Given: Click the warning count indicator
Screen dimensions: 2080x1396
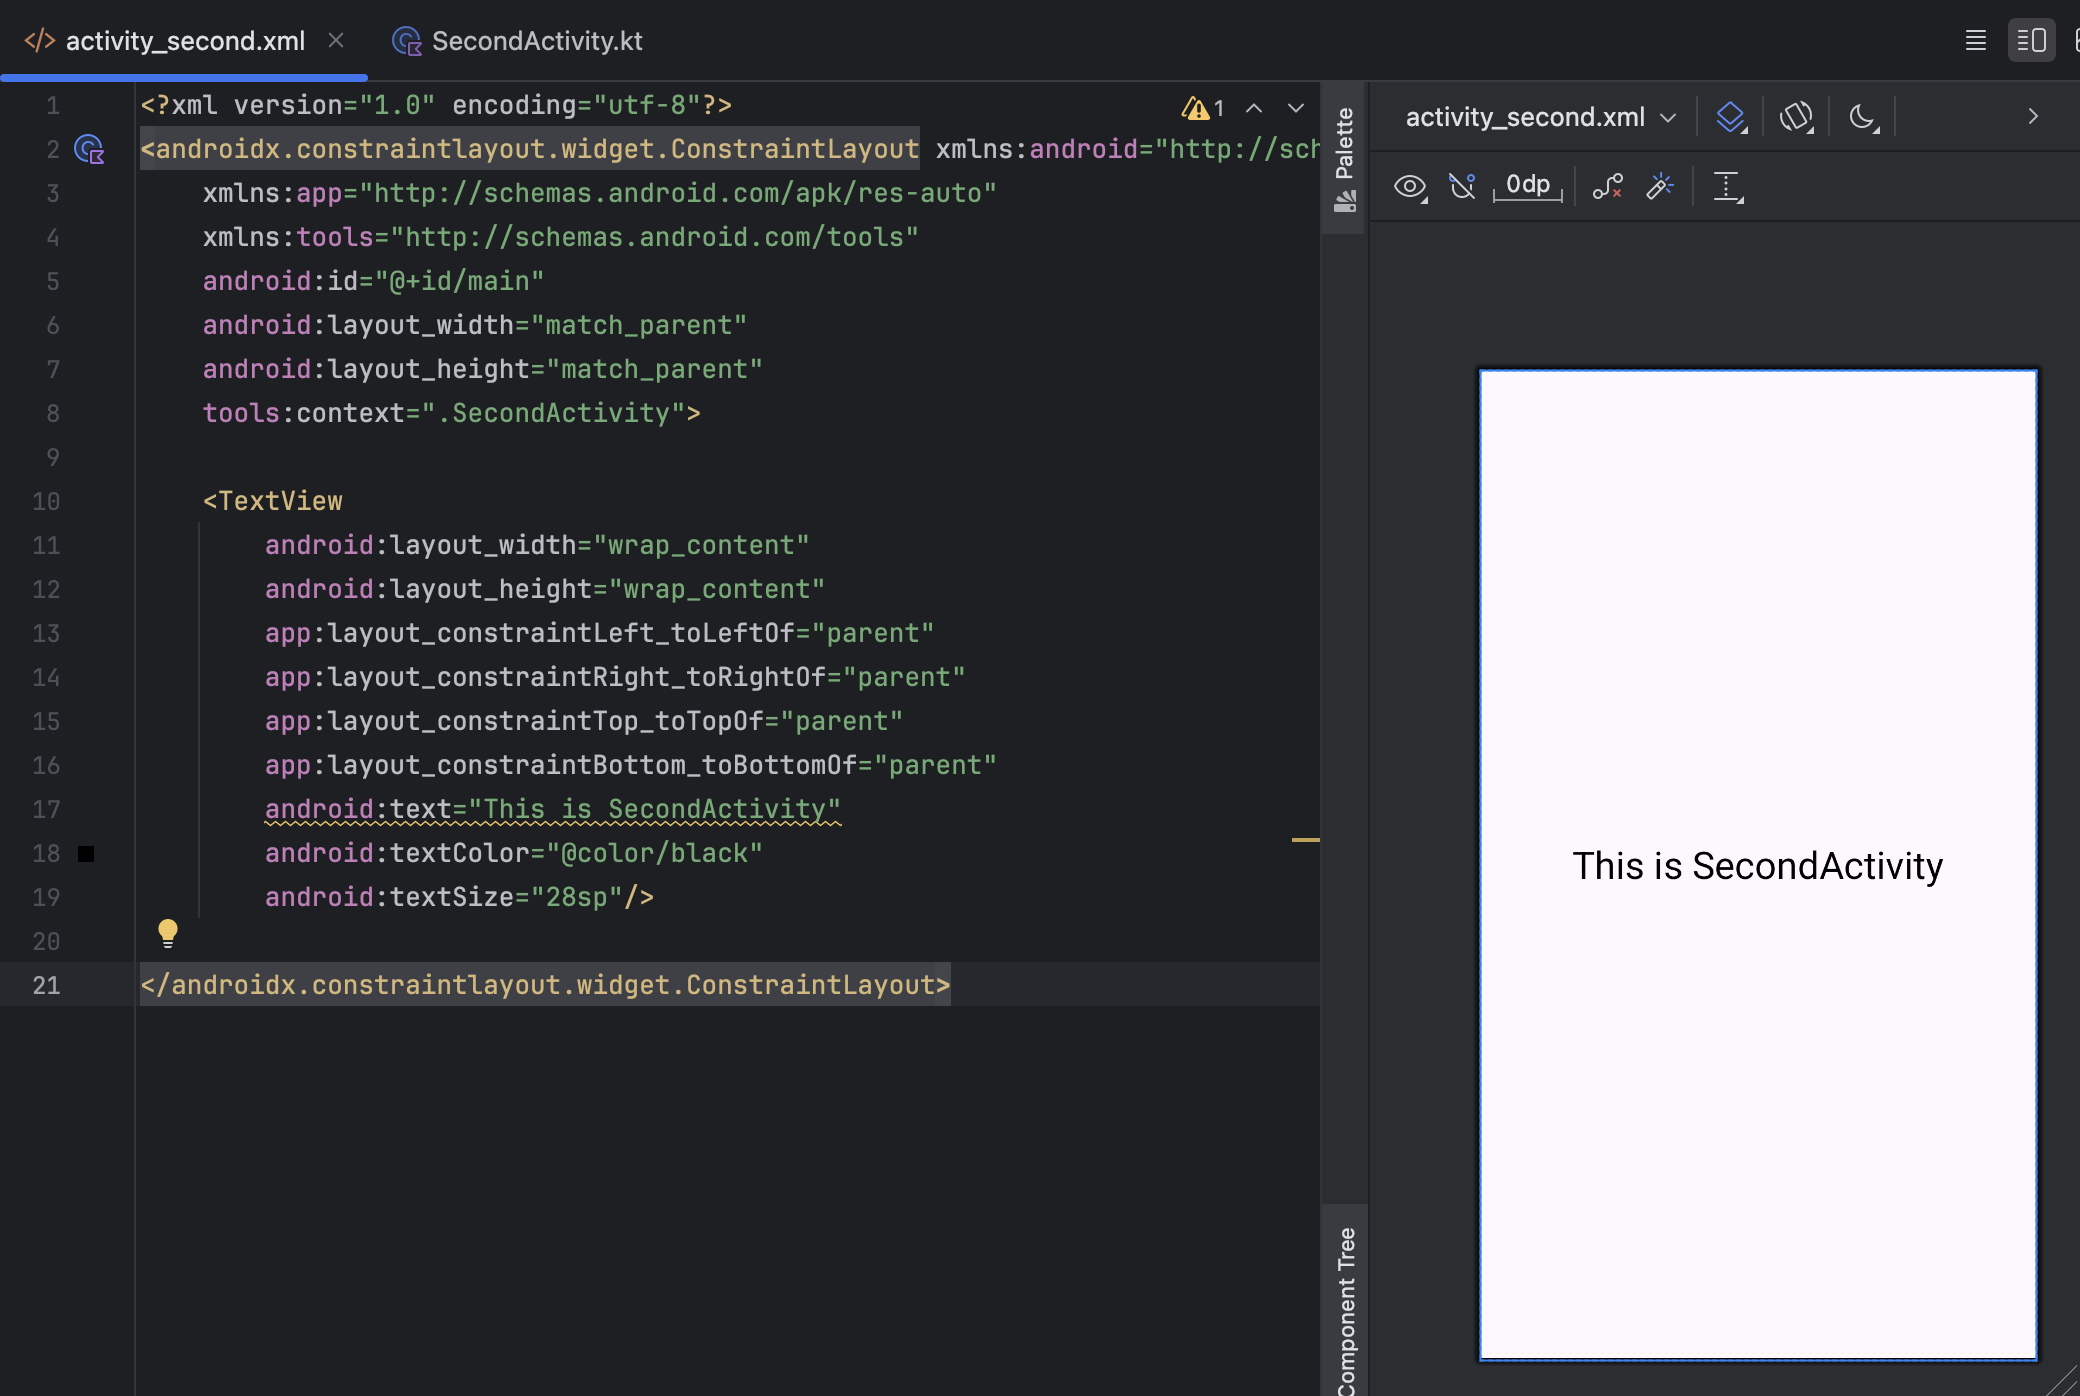Looking at the screenshot, I should point(1203,108).
